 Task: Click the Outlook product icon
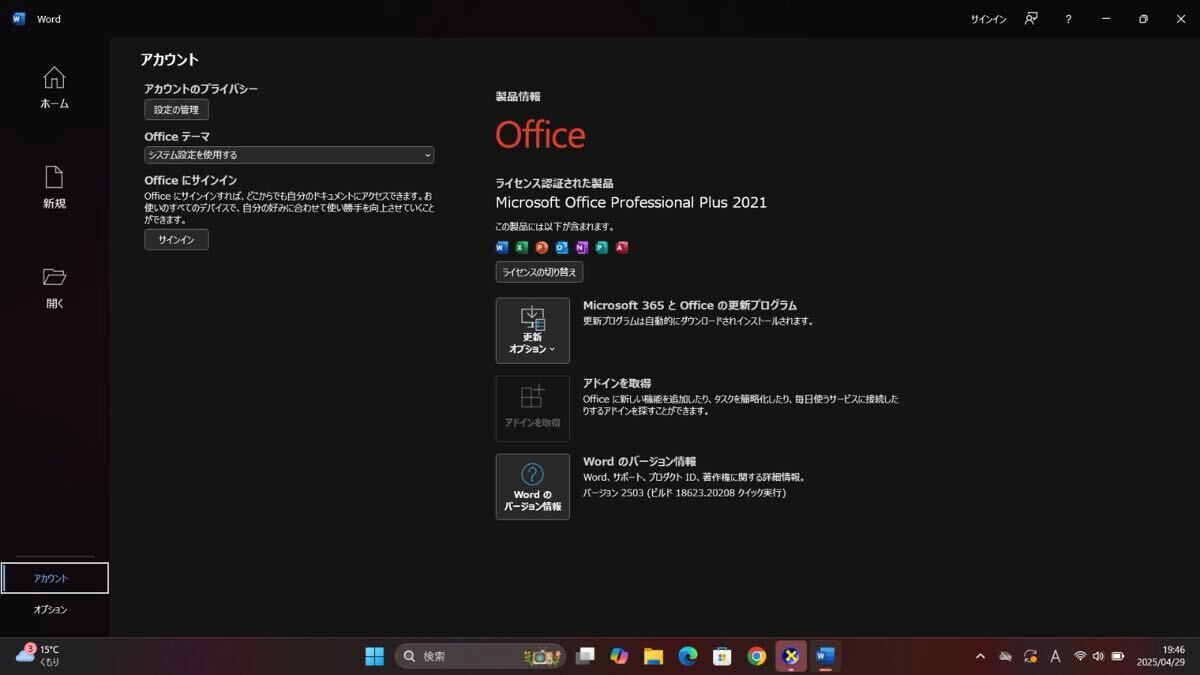[x=562, y=247]
